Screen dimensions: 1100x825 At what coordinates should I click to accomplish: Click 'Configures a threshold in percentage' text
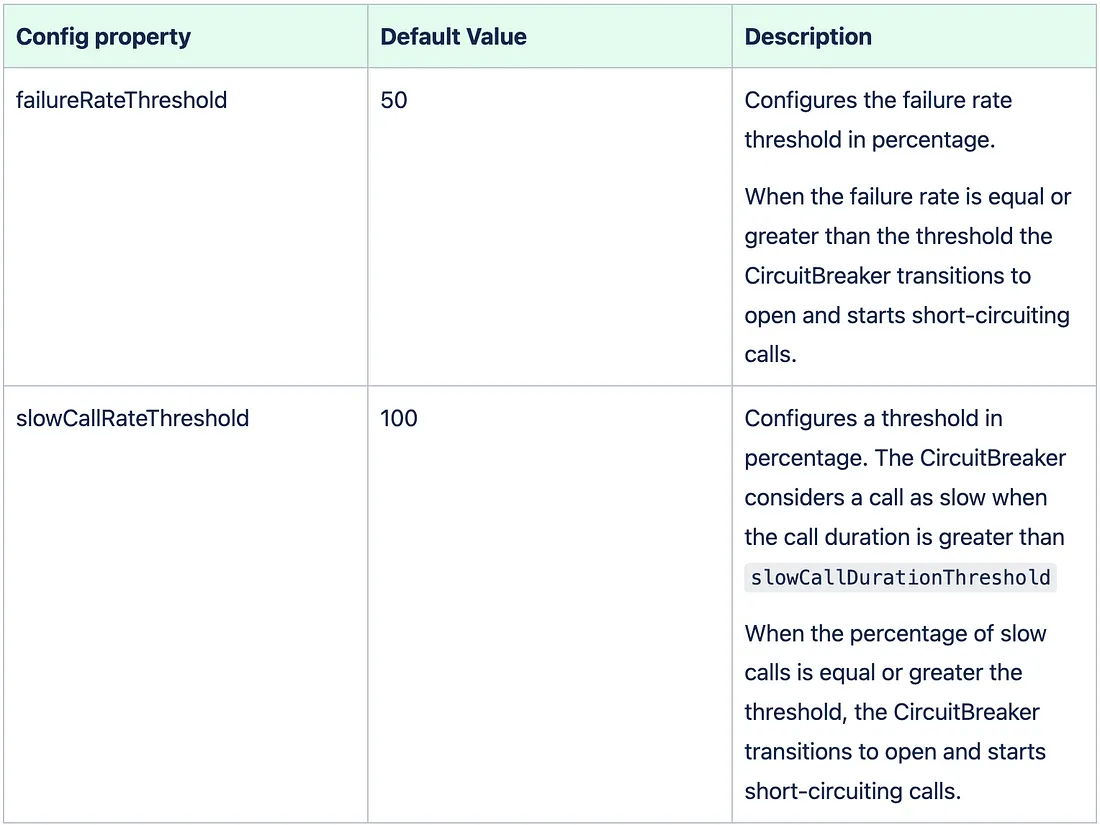pos(873,438)
